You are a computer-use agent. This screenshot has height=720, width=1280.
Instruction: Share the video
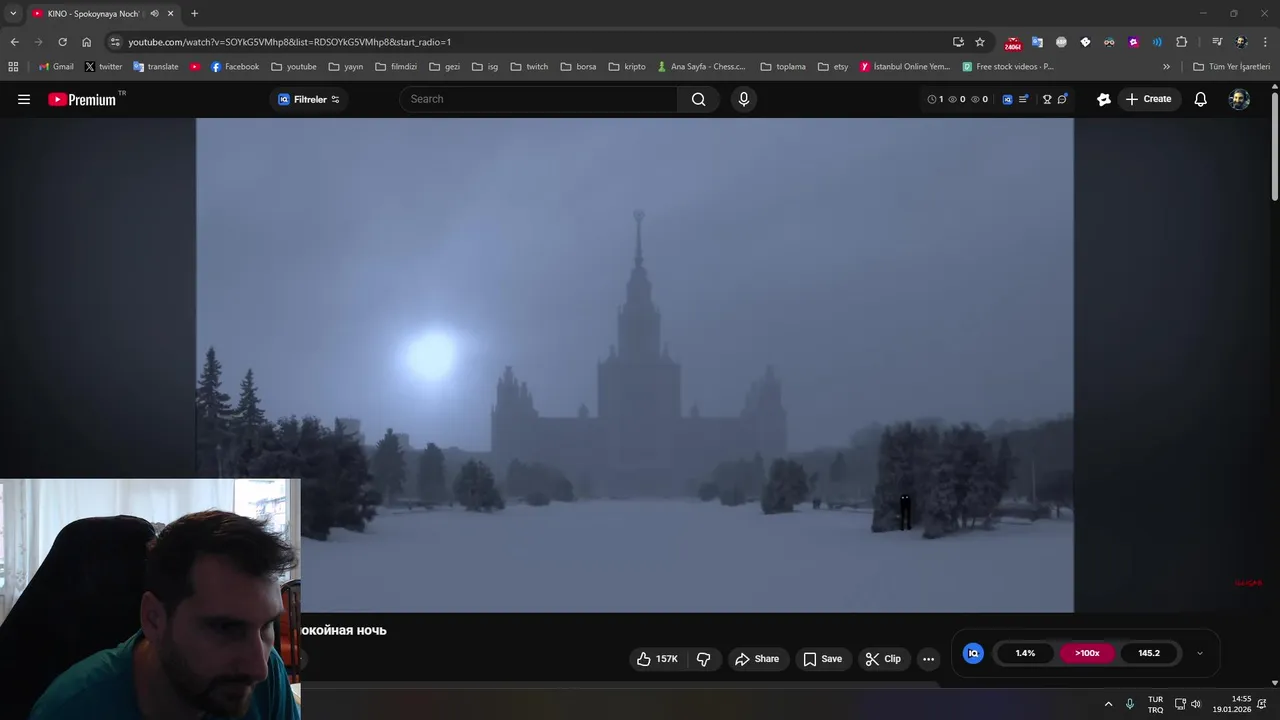tap(757, 659)
